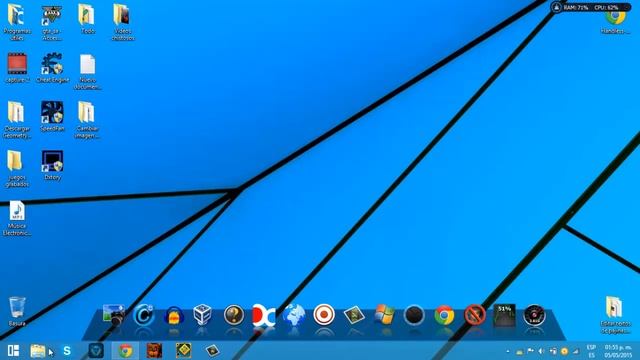Viewport: 640px width, 360px height.
Task: Open the "Editar botos" folder at bottom right
Action: (x=615, y=315)
